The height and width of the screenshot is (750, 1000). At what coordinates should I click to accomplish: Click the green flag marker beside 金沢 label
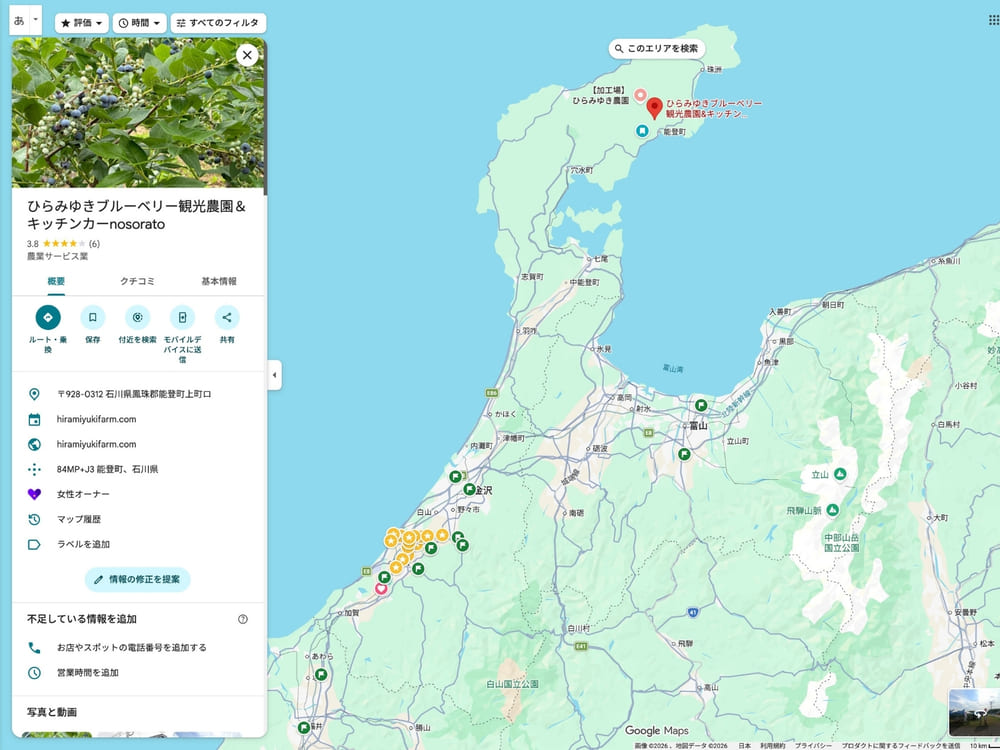coord(469,489)
